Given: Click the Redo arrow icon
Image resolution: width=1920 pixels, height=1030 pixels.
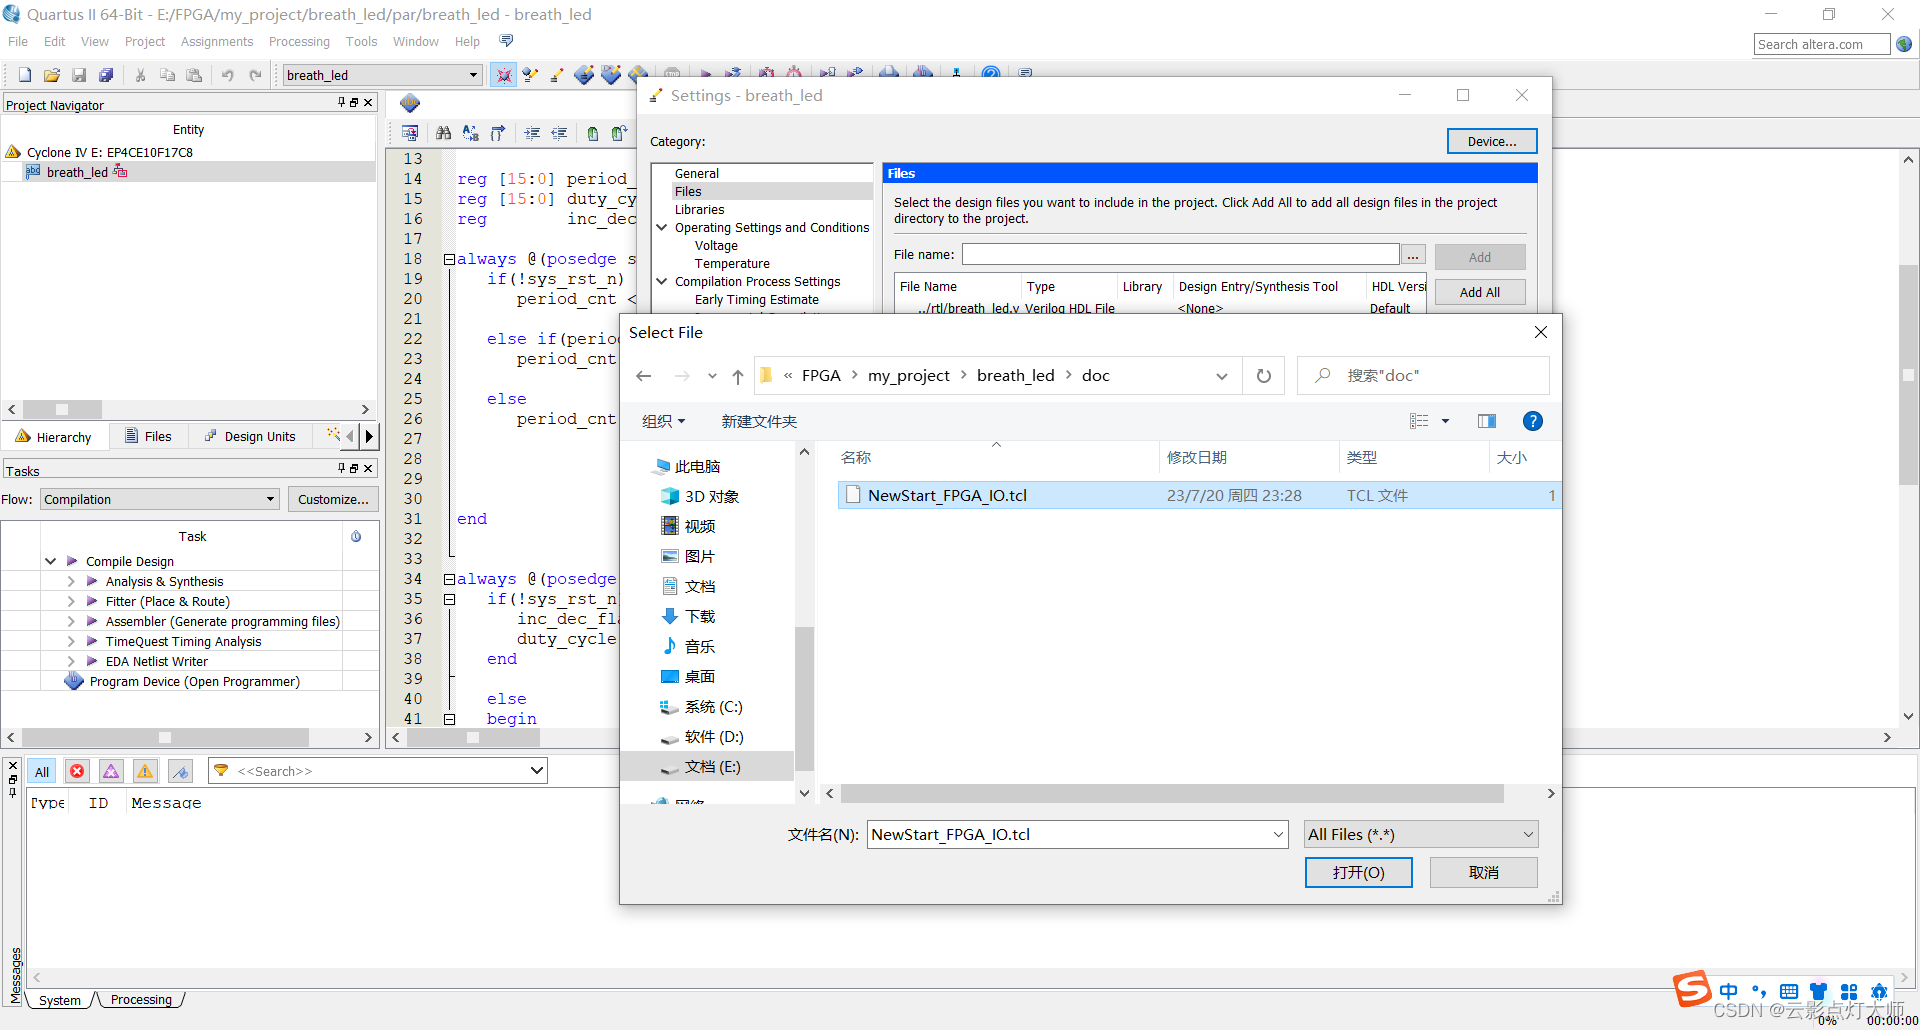Looking at the screenshot, I should (x=255, y=75).
